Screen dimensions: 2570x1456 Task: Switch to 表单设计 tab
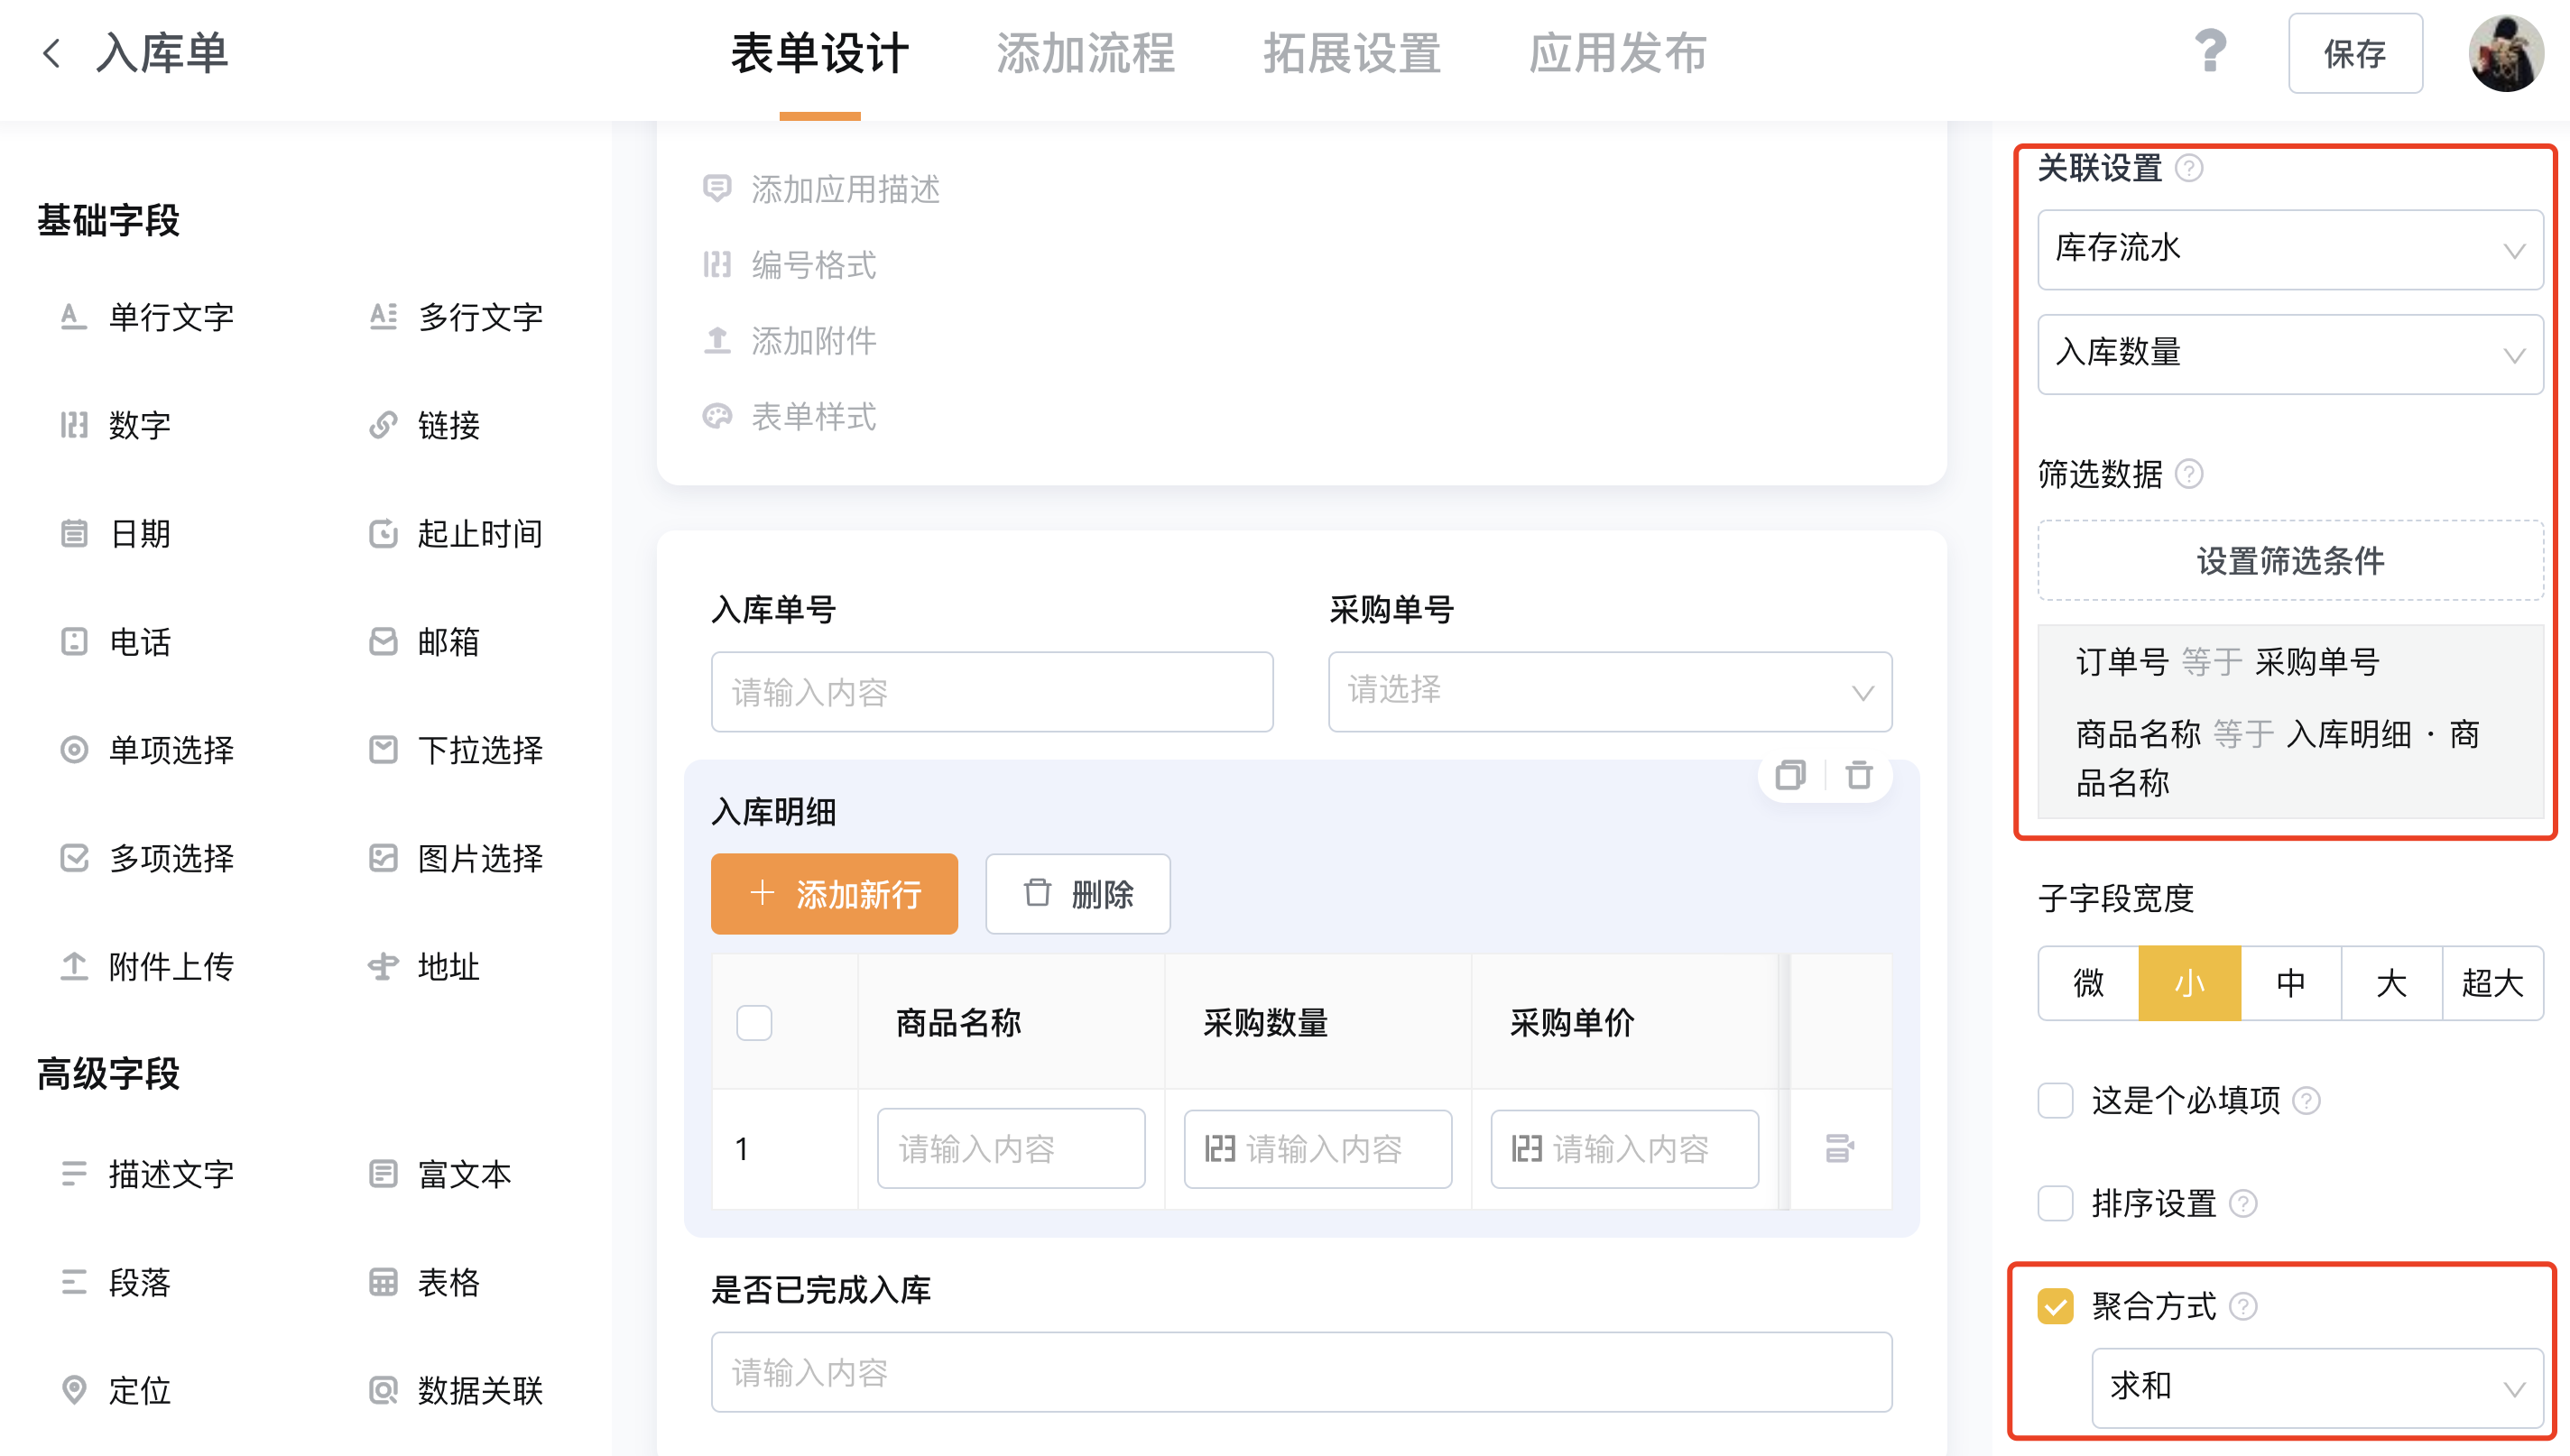tap(820, 53)
